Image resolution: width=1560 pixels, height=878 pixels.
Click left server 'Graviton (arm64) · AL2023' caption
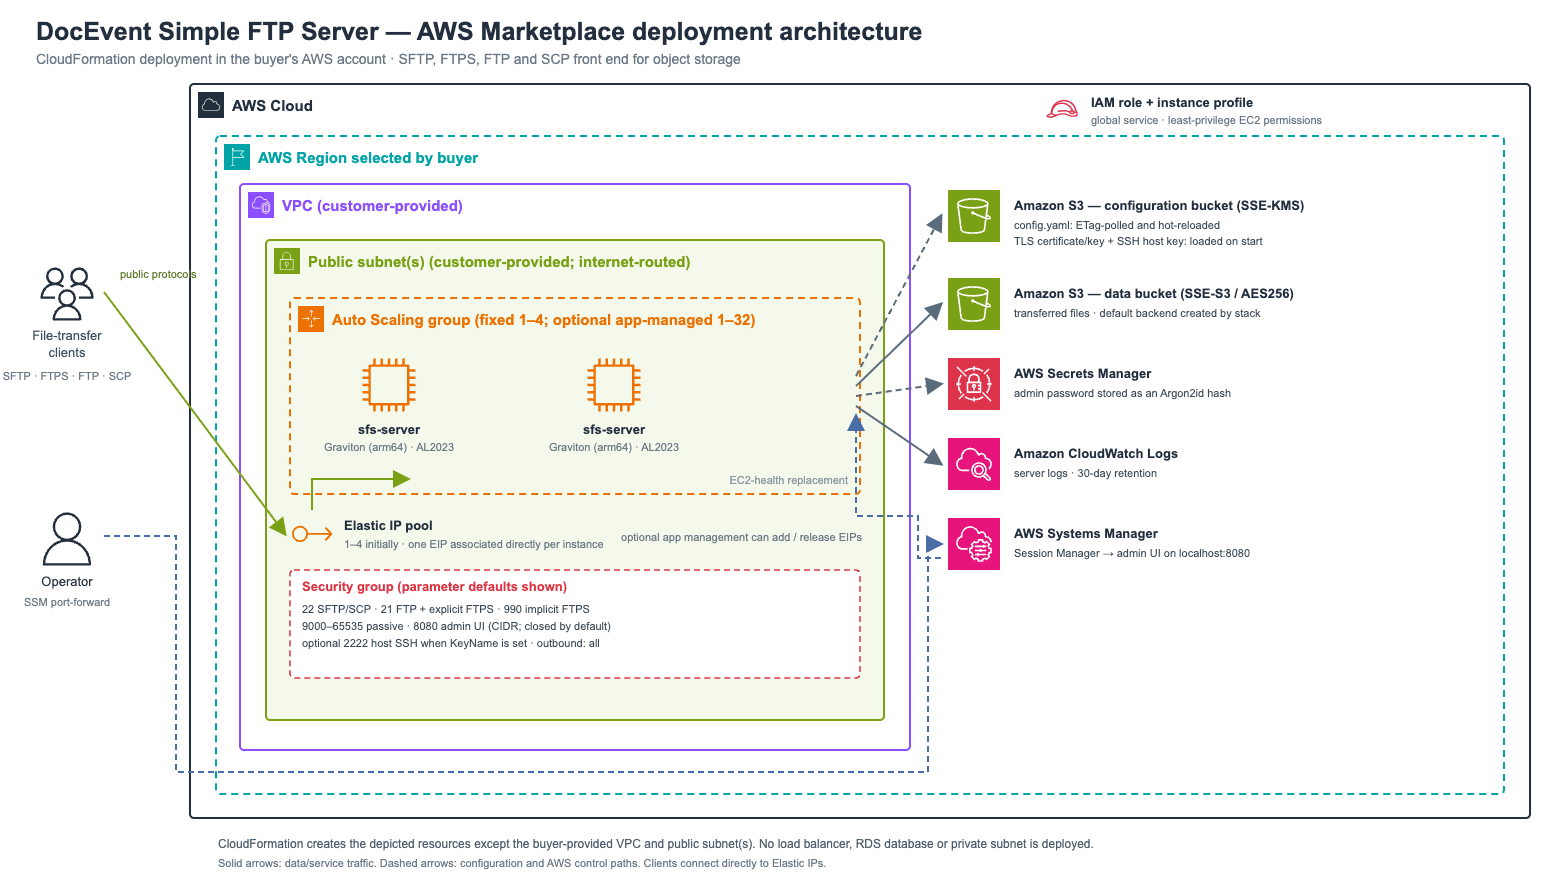click(x=389, y=447)
